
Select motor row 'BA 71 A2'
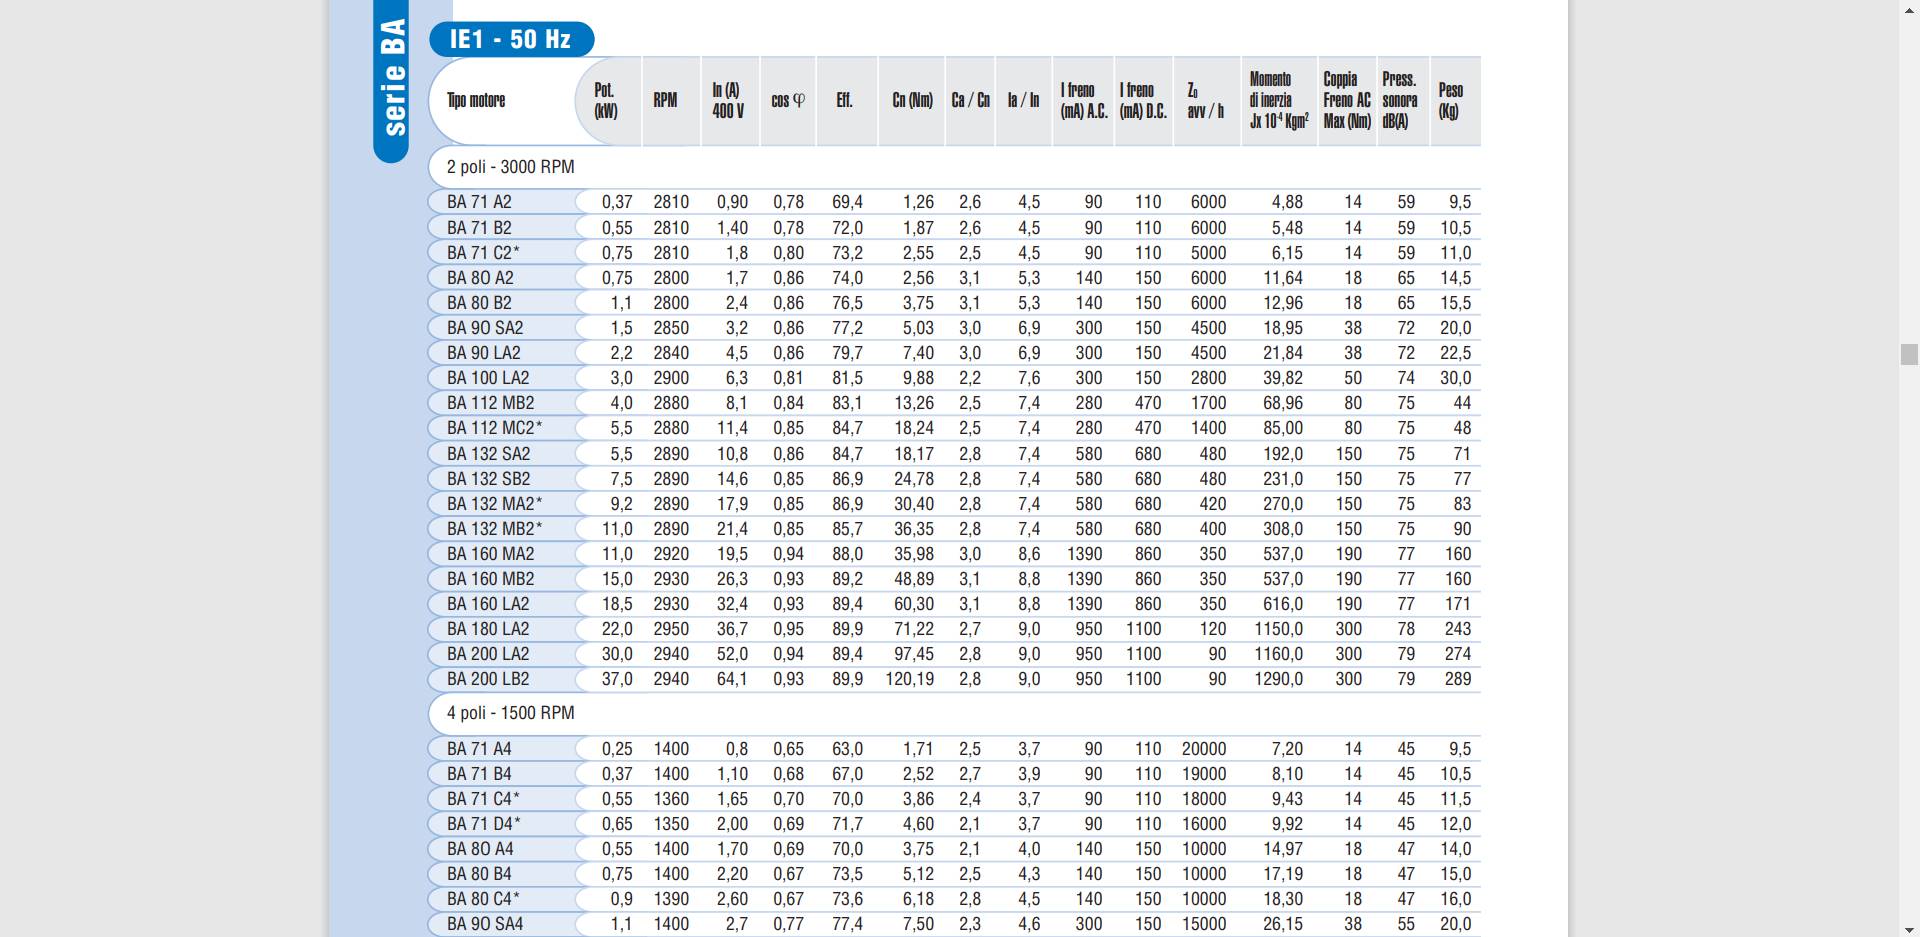pyautogui.click(x=955, y=202)
